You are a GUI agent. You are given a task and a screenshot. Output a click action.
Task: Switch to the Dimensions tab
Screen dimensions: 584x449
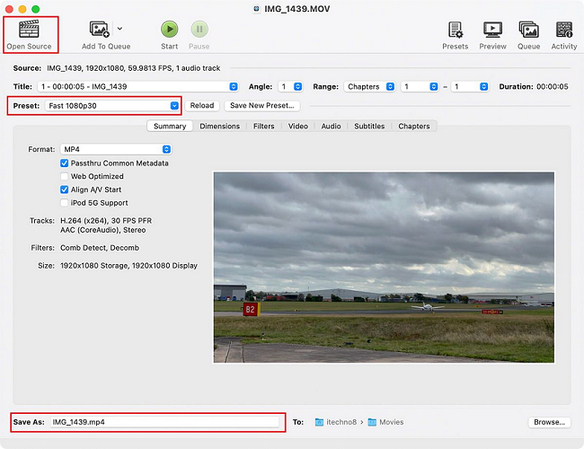(219, 126)
